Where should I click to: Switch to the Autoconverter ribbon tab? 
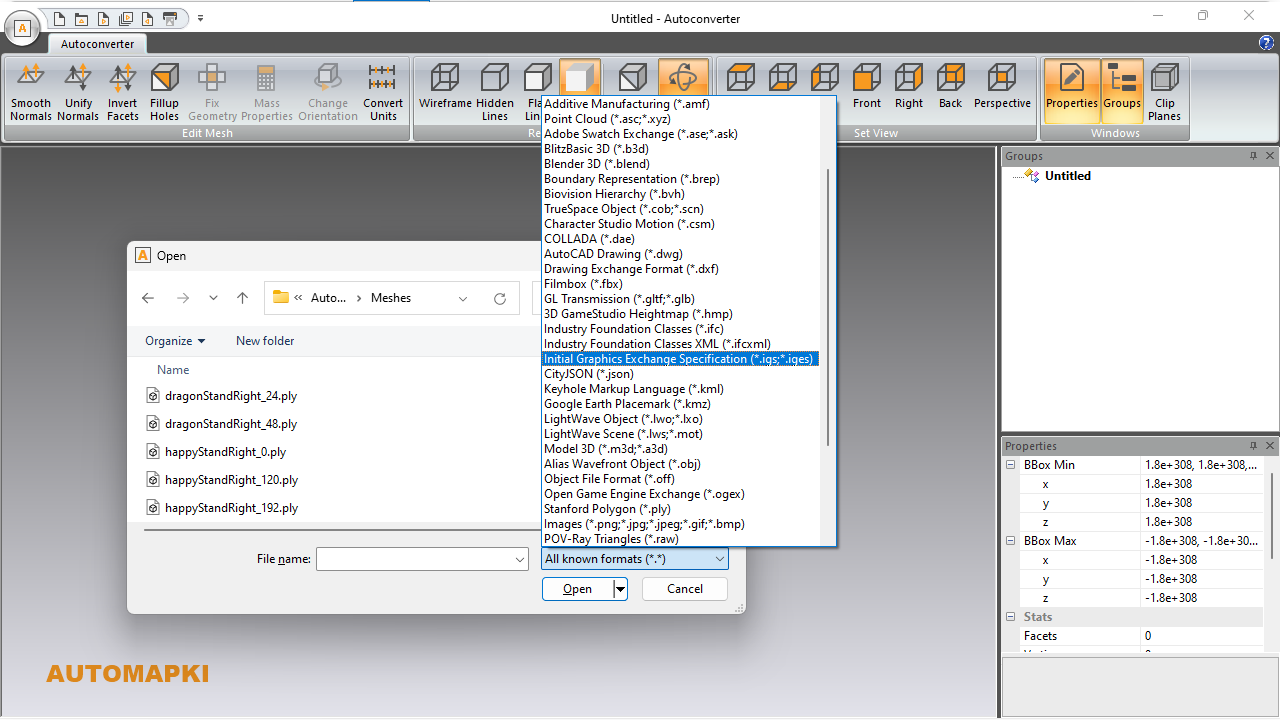click(98, 44)
